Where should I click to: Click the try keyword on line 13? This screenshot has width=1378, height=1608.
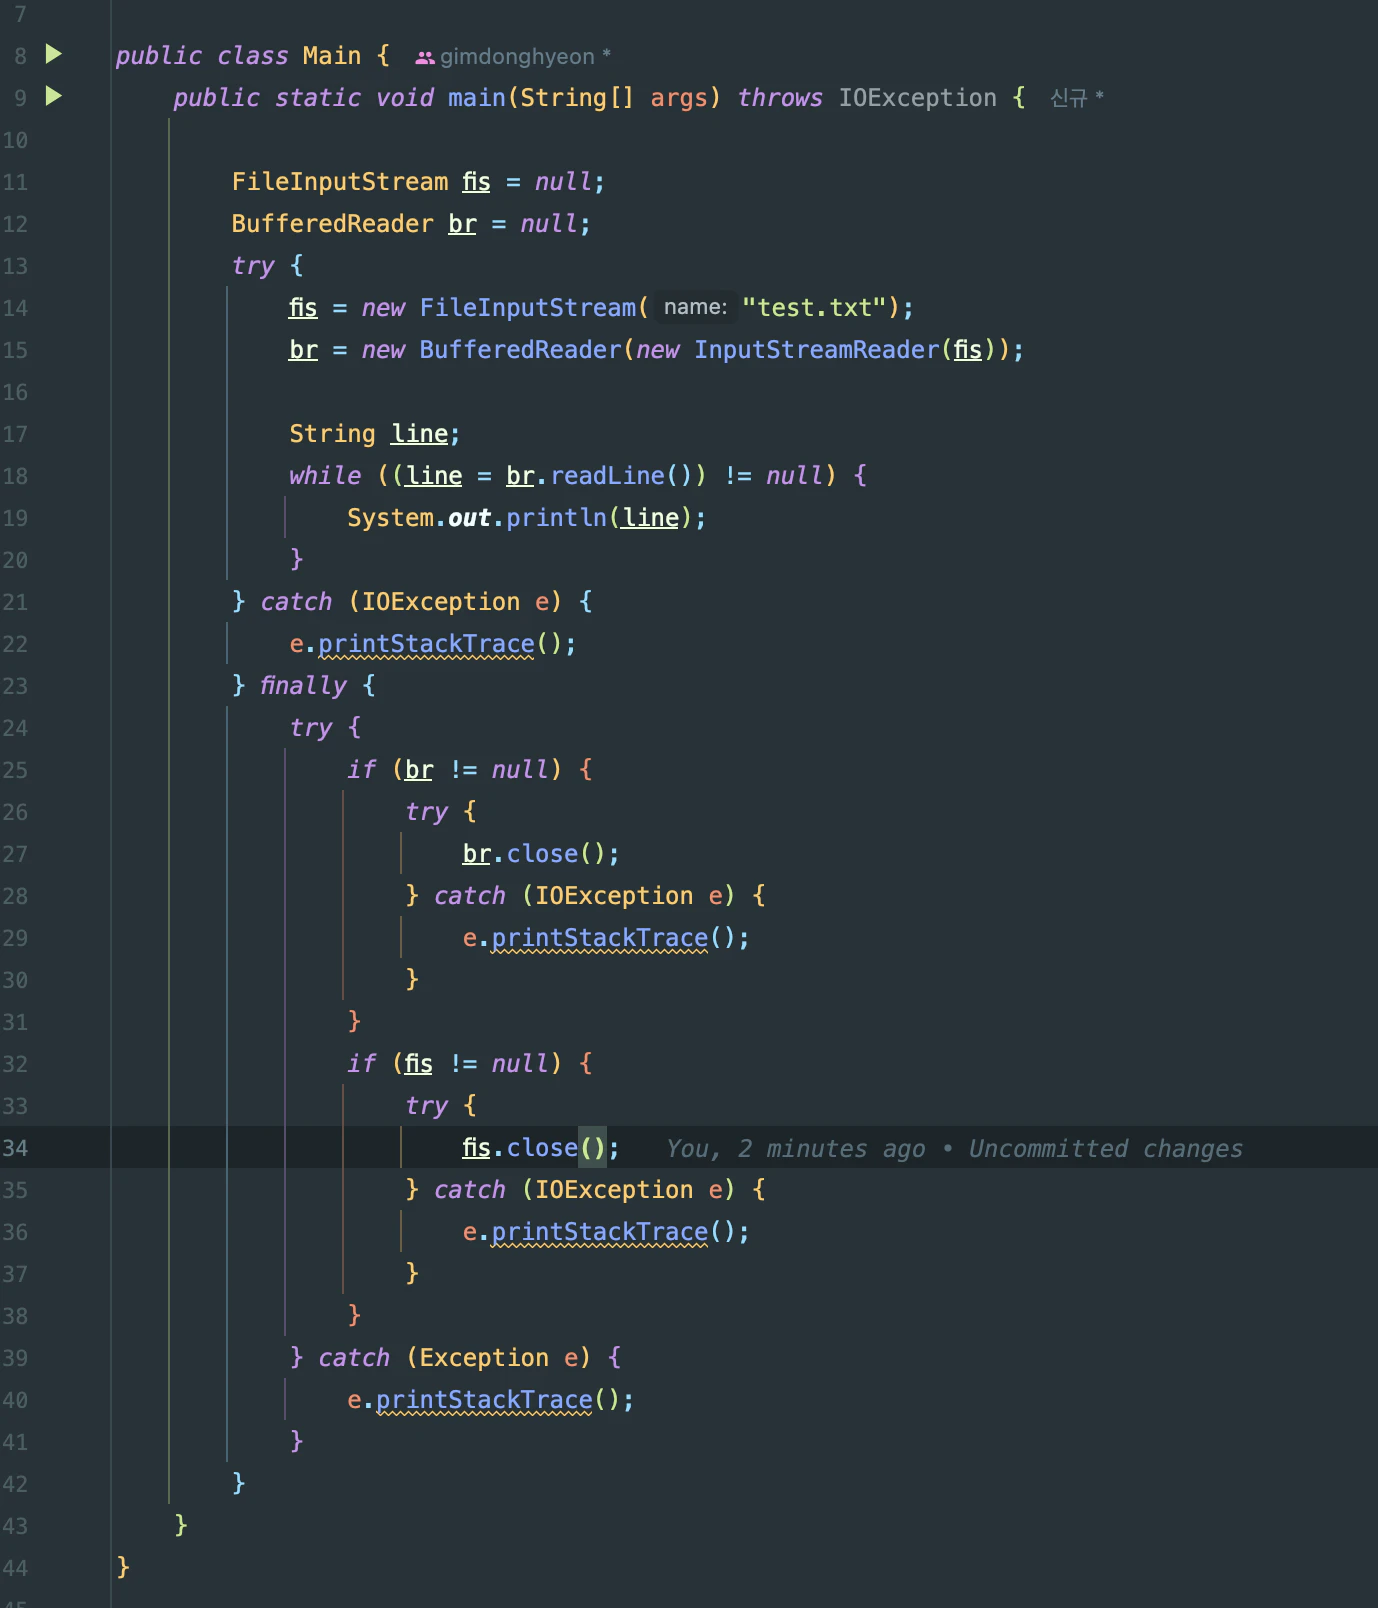click(253, 265)
